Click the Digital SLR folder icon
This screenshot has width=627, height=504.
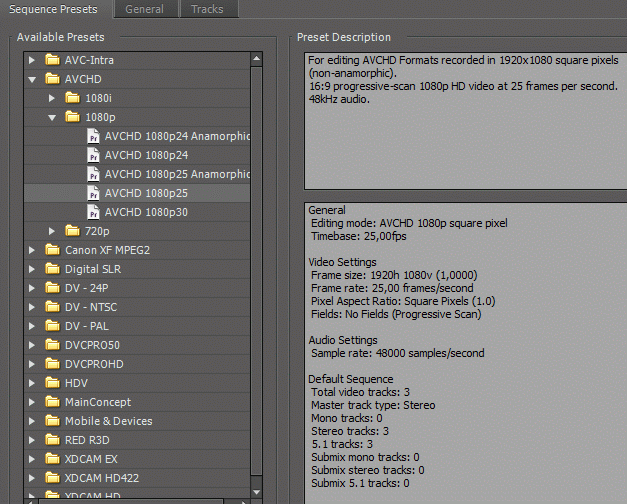coord(52,269)
